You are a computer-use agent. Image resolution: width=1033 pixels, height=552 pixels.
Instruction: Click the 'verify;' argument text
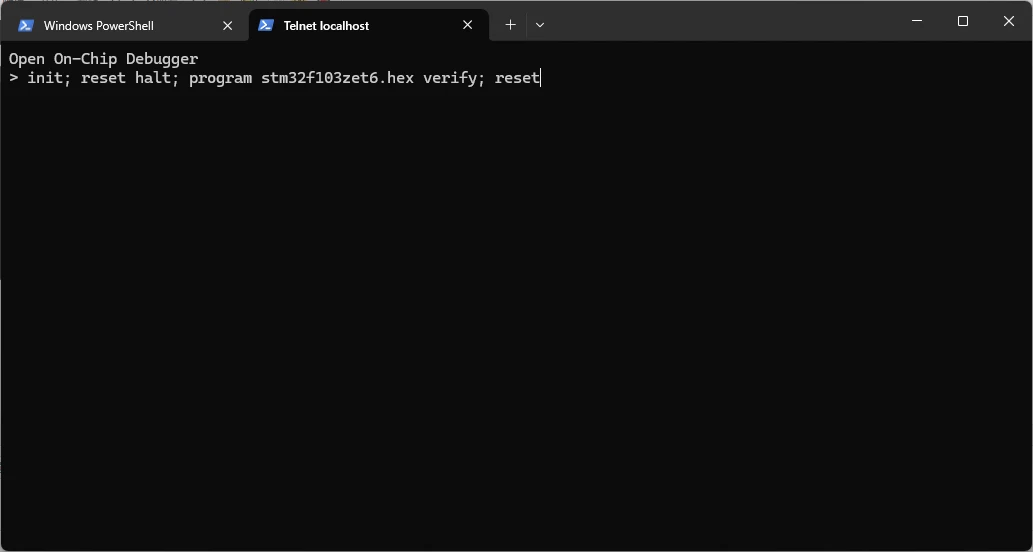[454, 78]
